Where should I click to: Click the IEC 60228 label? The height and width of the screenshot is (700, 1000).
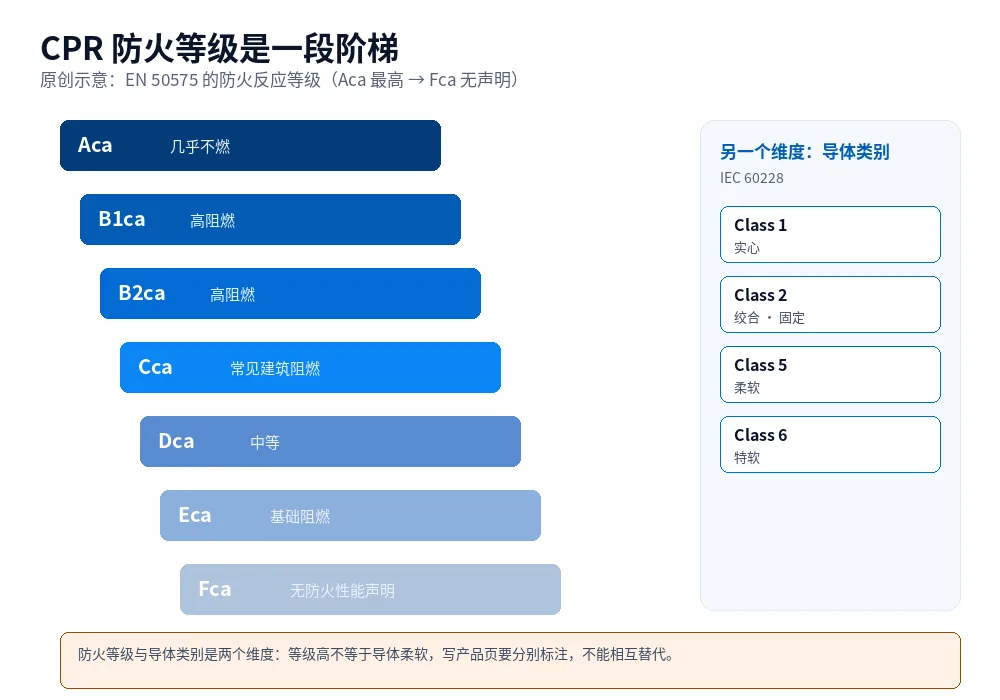pyautogui.click(x=752, y=178)
